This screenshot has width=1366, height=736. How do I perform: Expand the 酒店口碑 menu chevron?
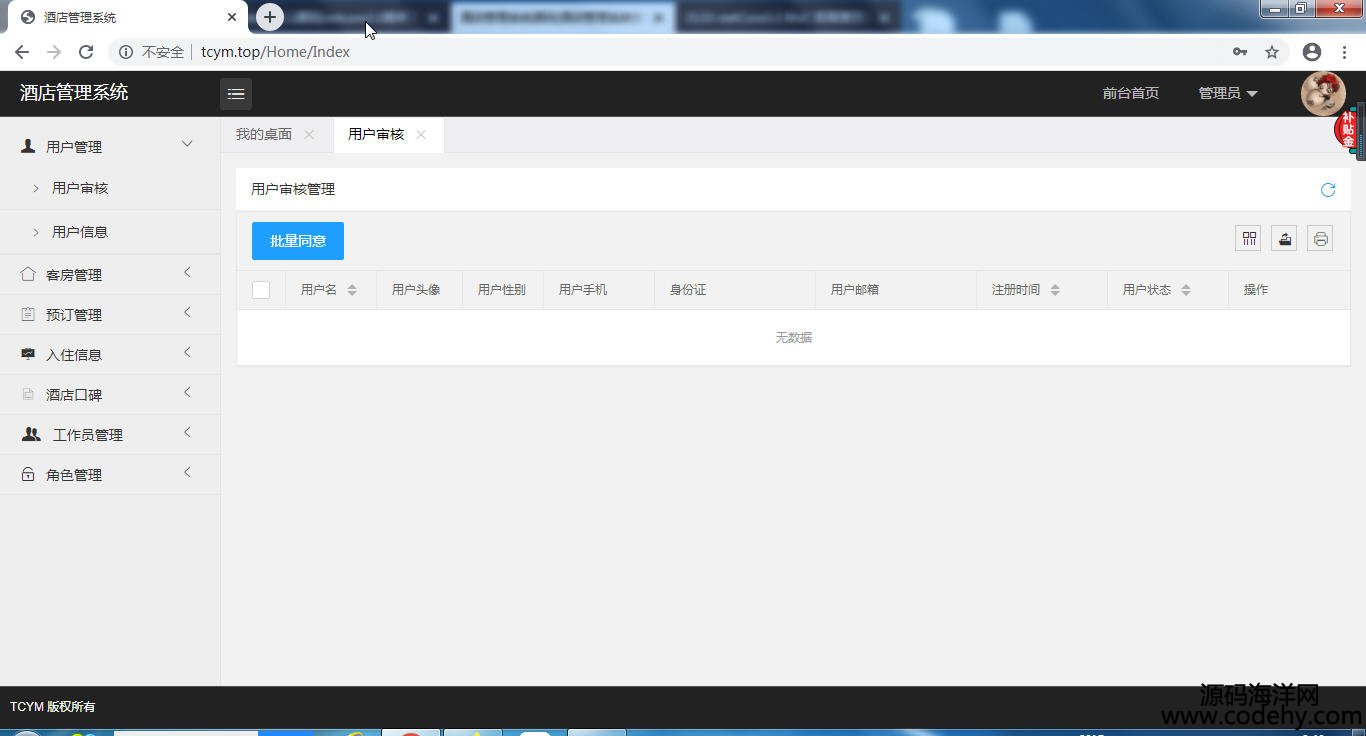click(187, 393)
